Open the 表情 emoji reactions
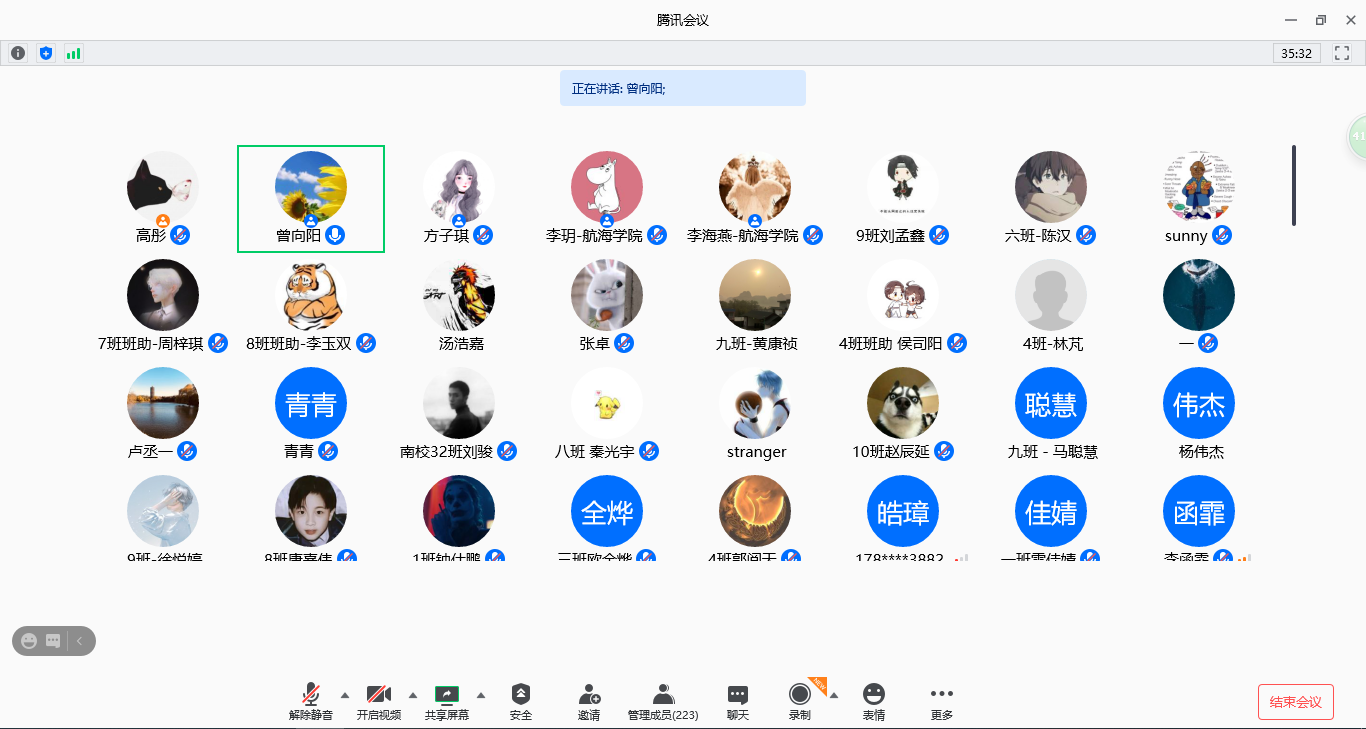This screenshot has width=1366, height=729. point(874,702)
